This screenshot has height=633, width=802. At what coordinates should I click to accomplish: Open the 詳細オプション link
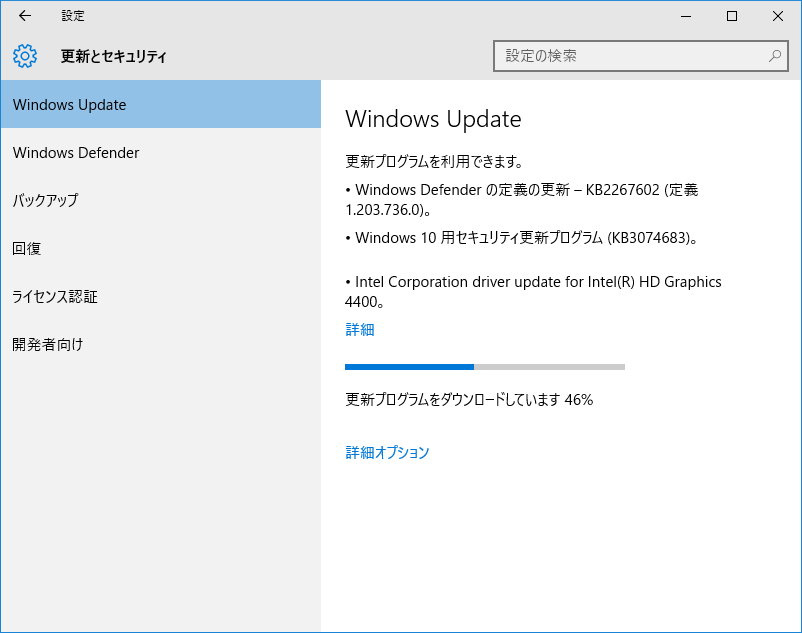tap(387, 453)
